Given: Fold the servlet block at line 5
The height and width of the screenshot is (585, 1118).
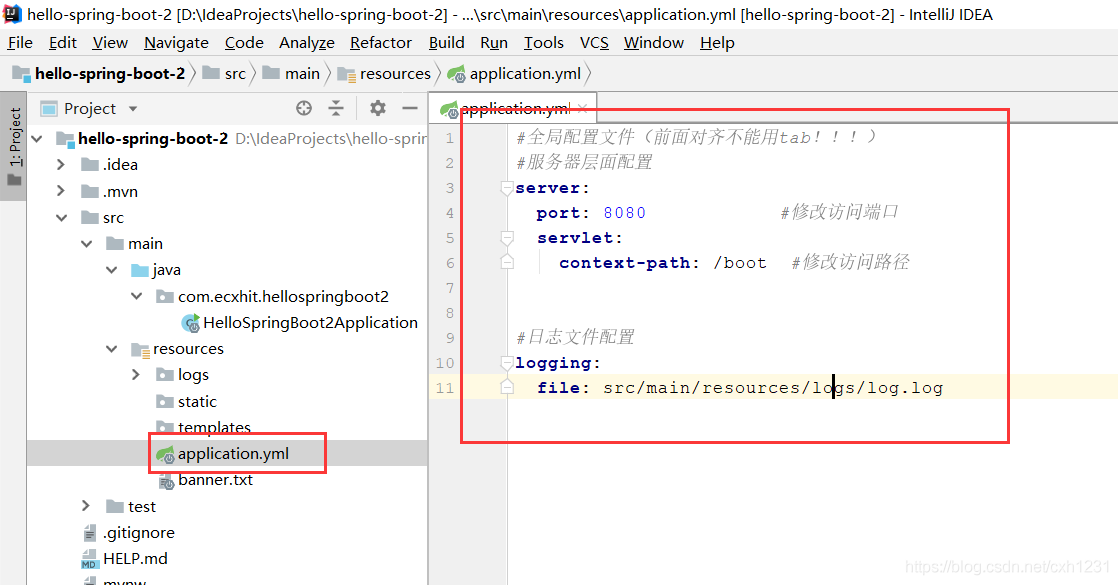Looking at the screenshot, I should [x=507, y=238].
